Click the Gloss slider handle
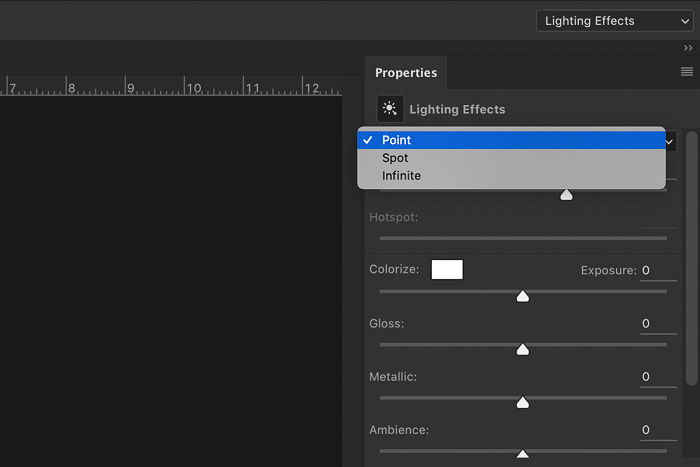700x467 pixels. (x=523, y=349)
